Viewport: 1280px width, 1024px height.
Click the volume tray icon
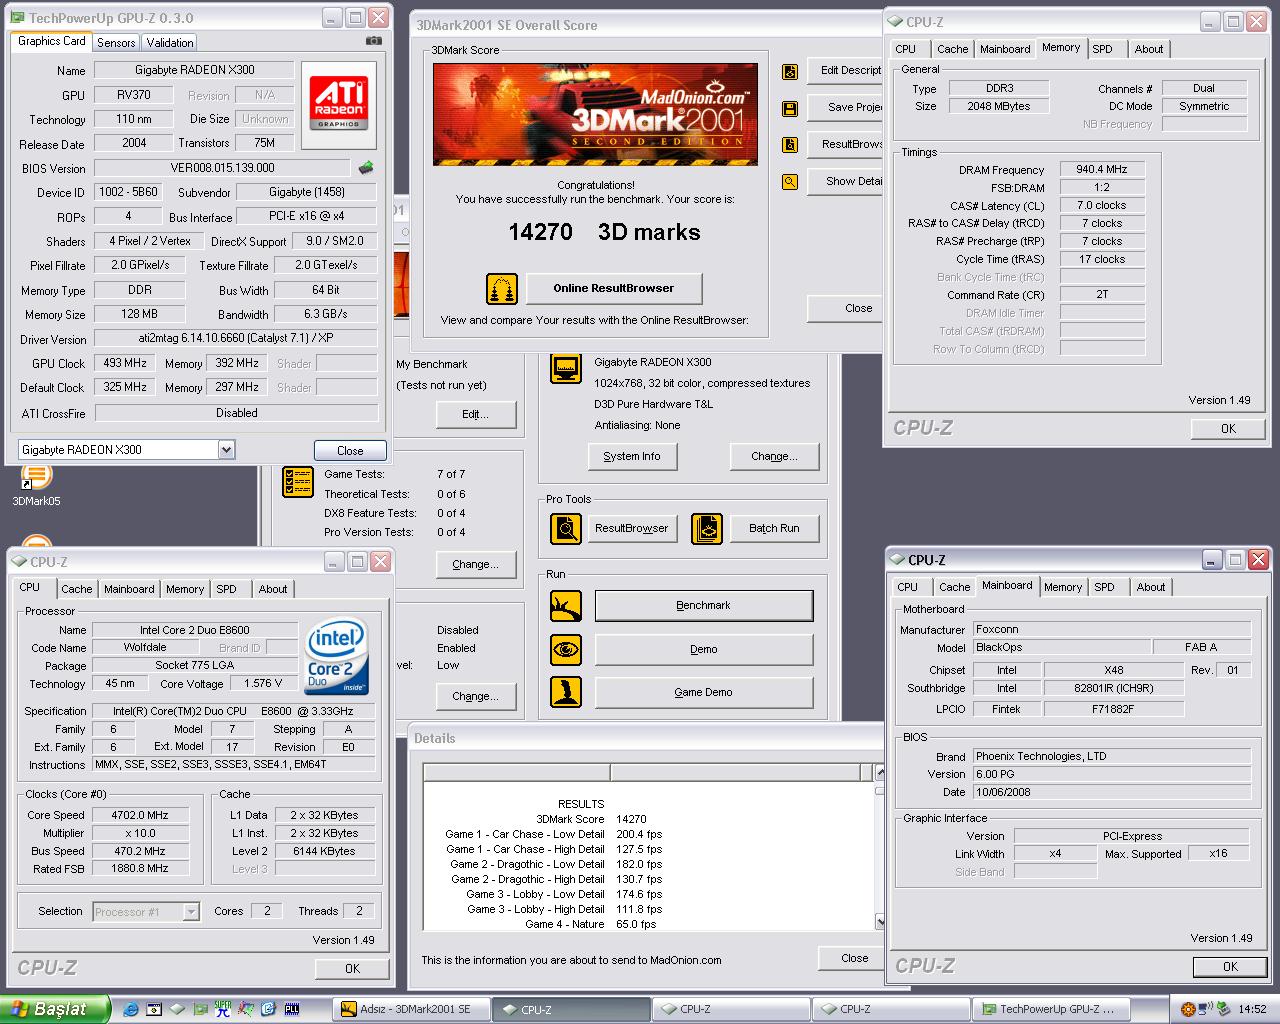pyautogui.click(x=1207, y=1009)
